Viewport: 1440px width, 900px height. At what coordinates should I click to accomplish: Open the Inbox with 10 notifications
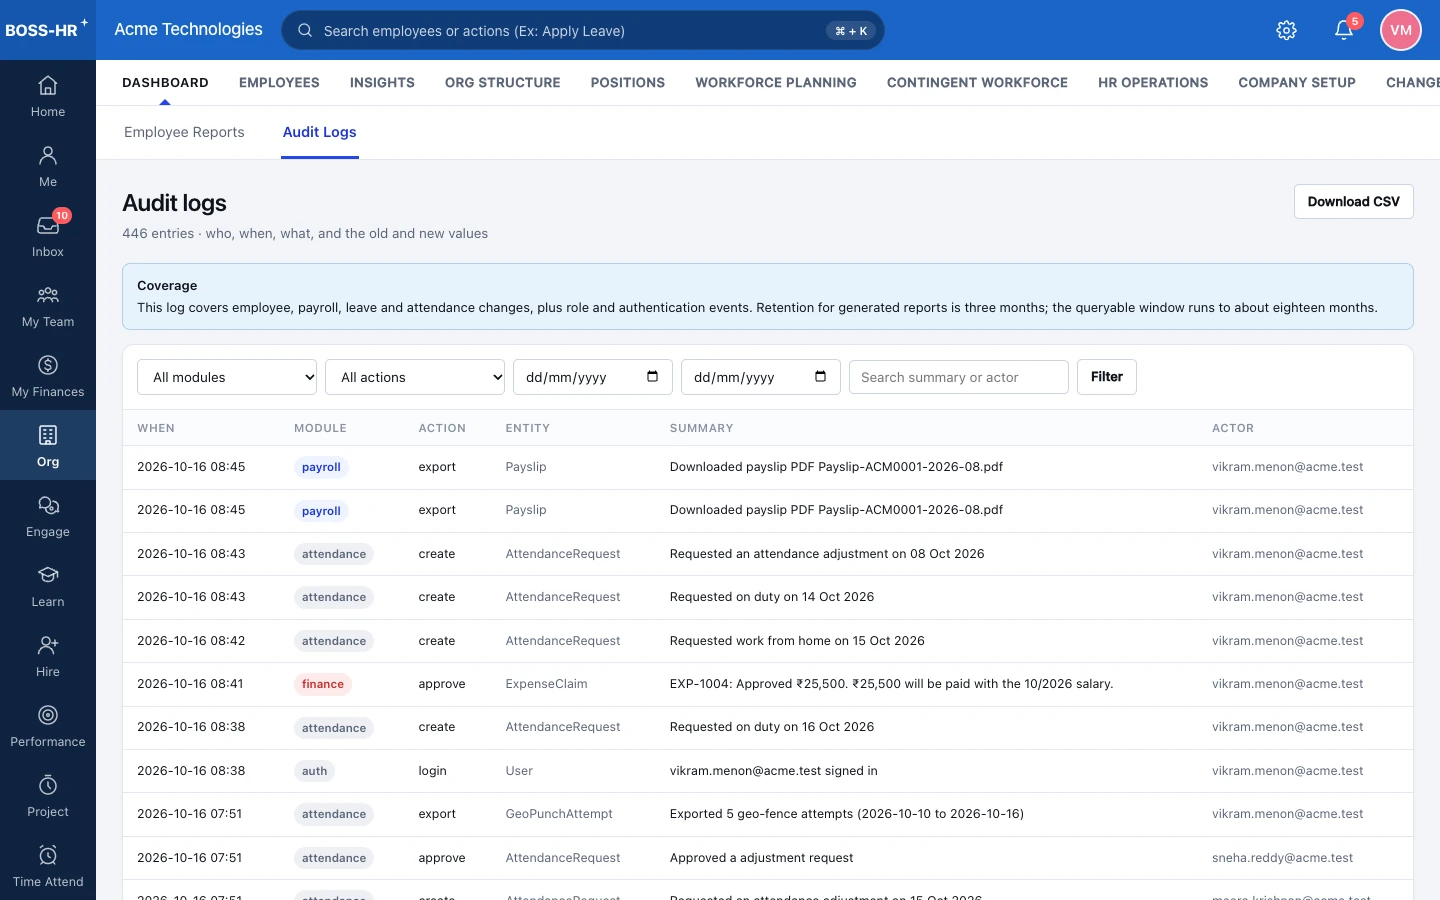[x=48, y=236]
